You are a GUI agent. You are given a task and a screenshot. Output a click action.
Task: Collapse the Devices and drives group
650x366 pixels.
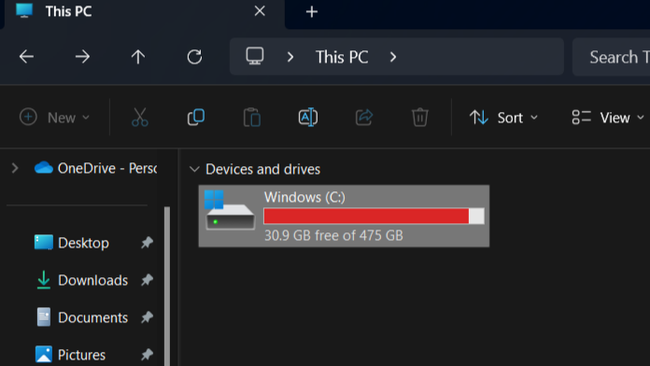tap(194, 169)
